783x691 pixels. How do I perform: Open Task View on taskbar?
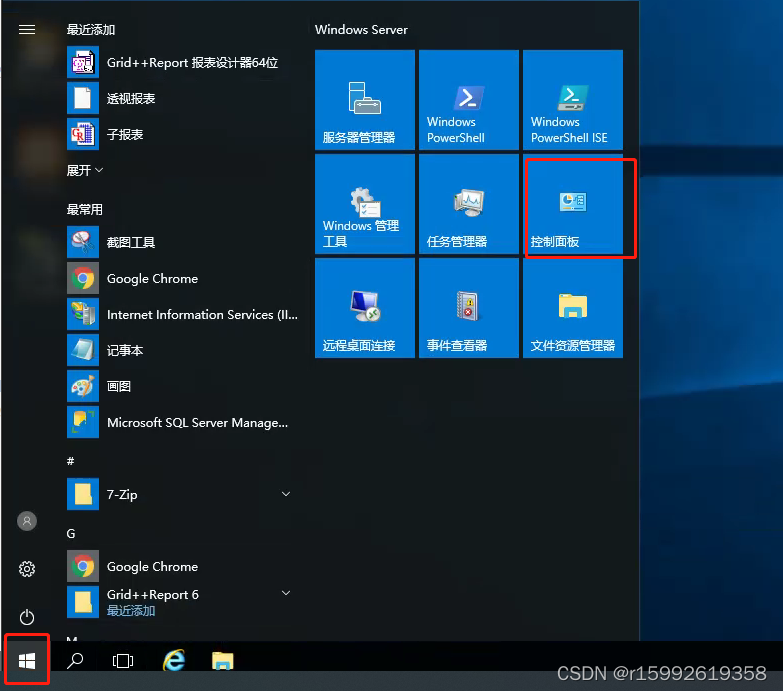(123, 661)
